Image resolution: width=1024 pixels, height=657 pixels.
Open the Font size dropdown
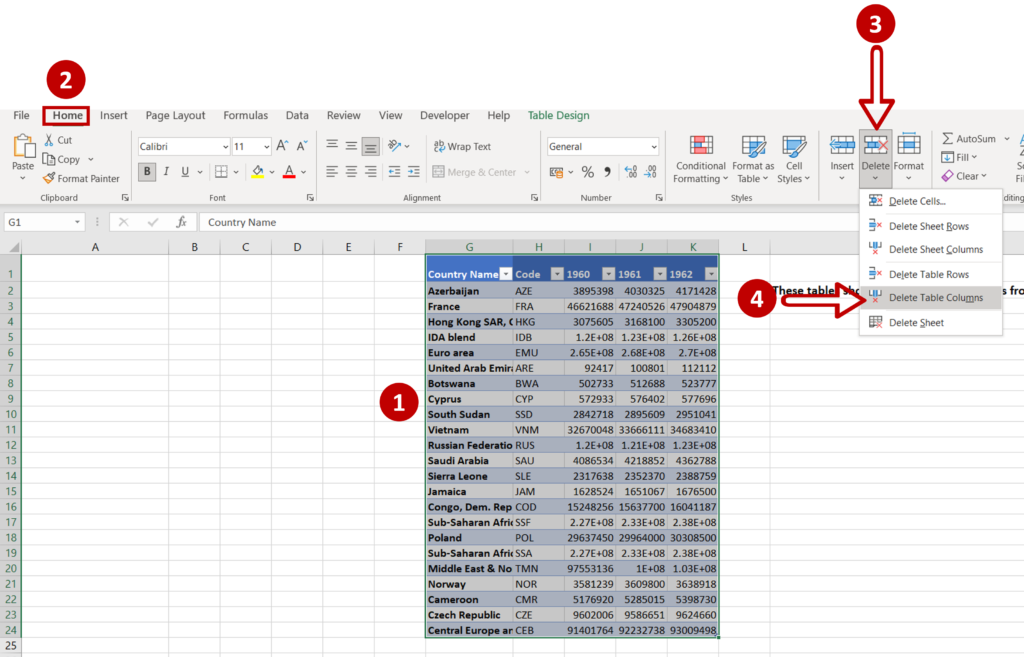266,146
